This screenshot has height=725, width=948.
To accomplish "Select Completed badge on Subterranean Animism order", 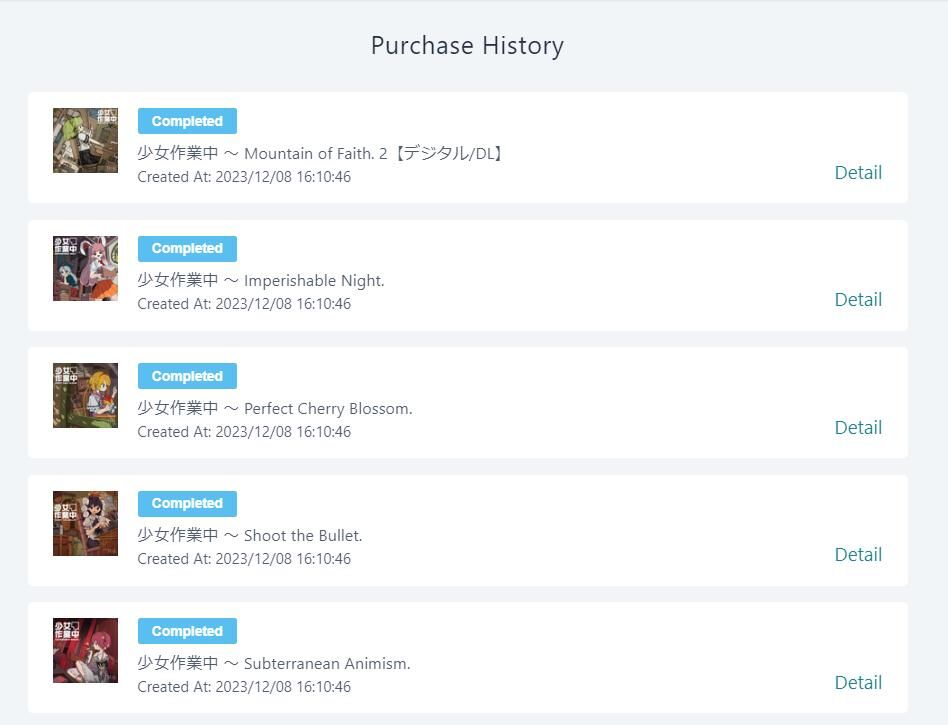I will pyautogui.click(x=187, y=631).
